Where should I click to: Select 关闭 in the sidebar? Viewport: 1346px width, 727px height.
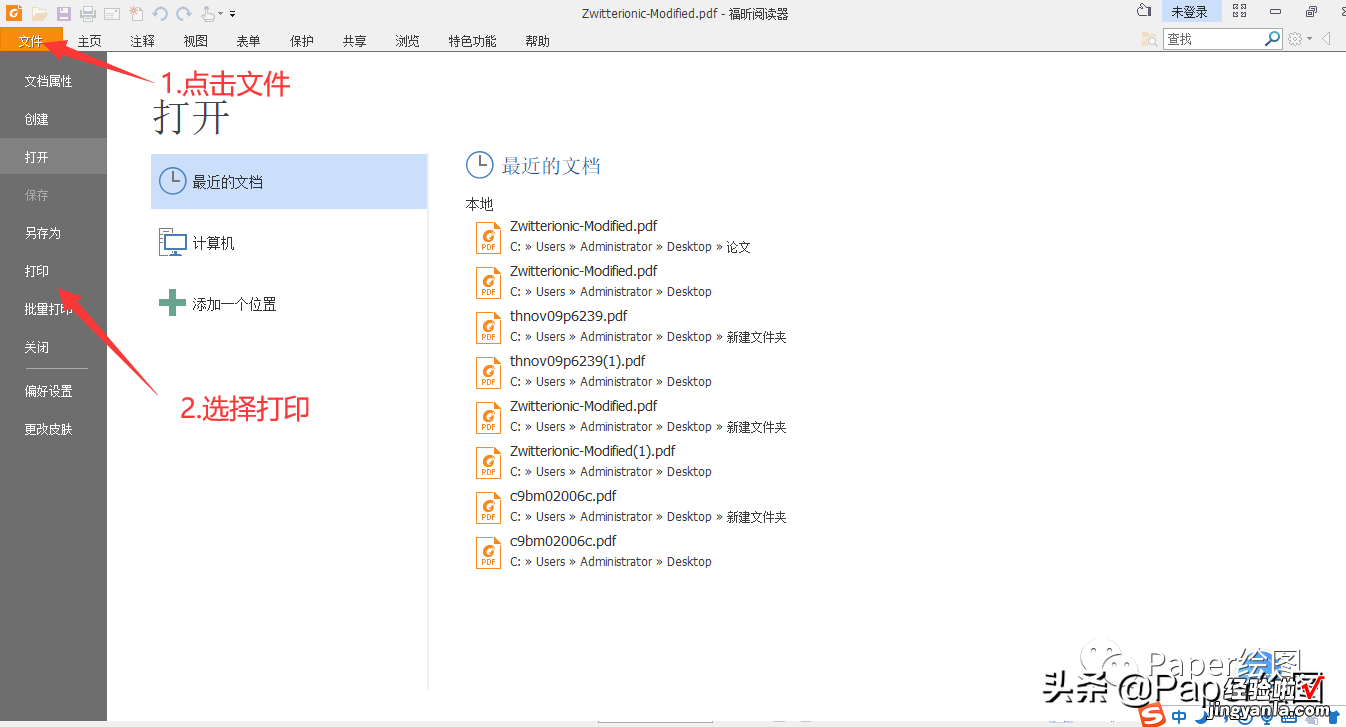pos(53,347)
